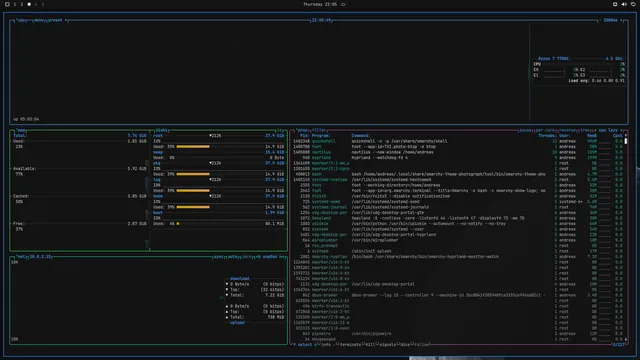This screenshot has height=360, width=640.
Task: Open signals list for selected process
Action: [x=387, y=344]
